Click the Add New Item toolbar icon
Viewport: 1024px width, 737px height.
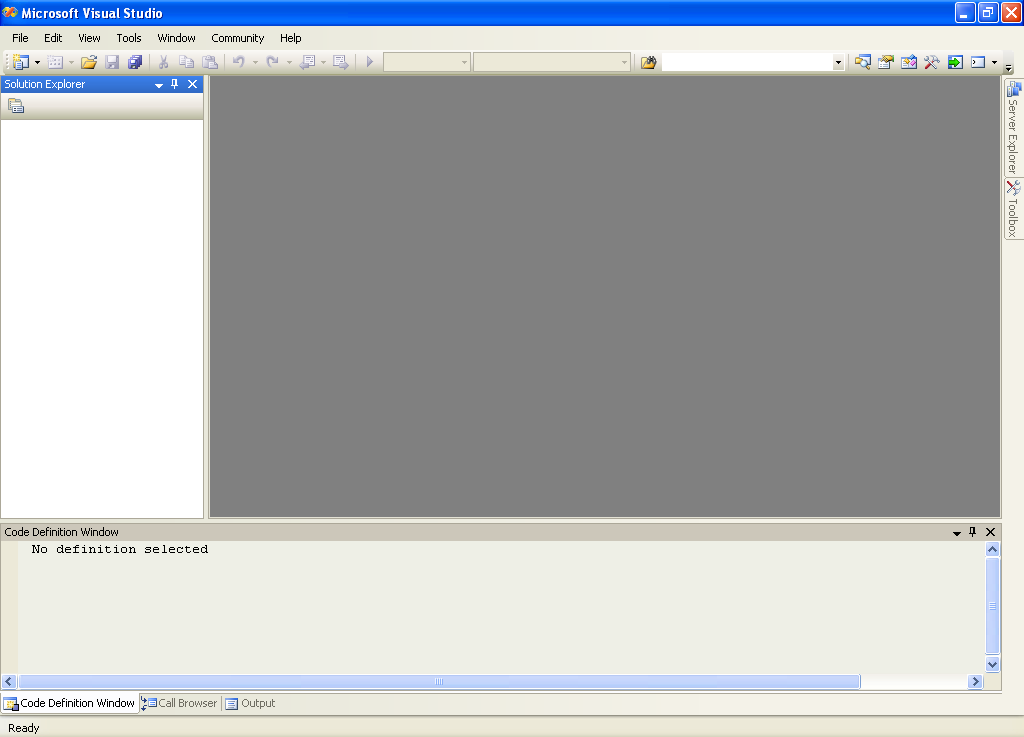point(56,62)
